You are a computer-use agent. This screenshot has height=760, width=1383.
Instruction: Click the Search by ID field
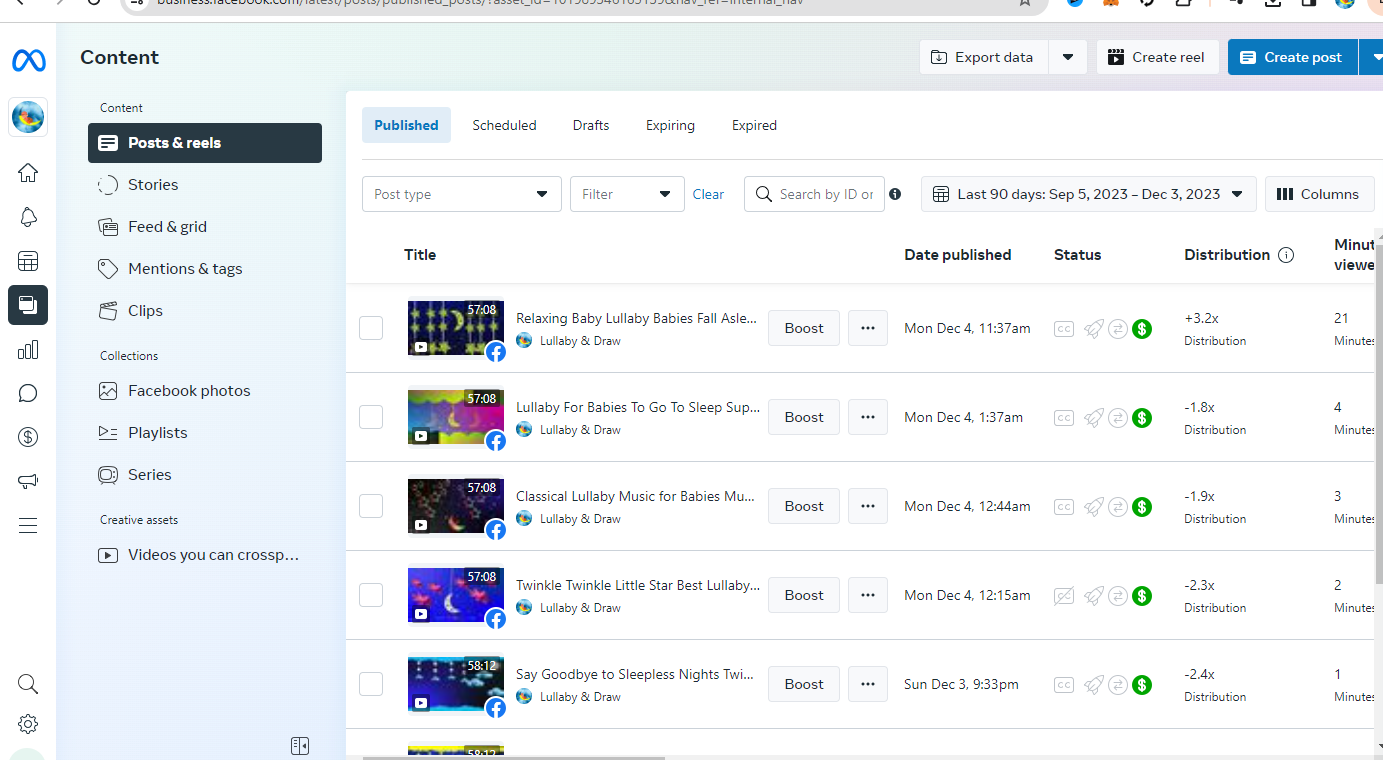(814, 194)
